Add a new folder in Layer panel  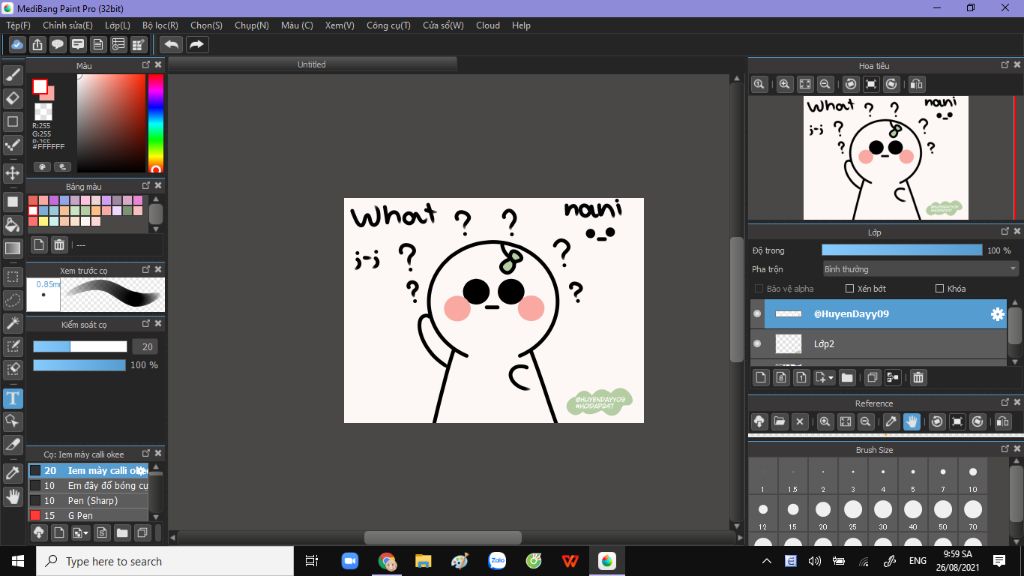point(847,377)
